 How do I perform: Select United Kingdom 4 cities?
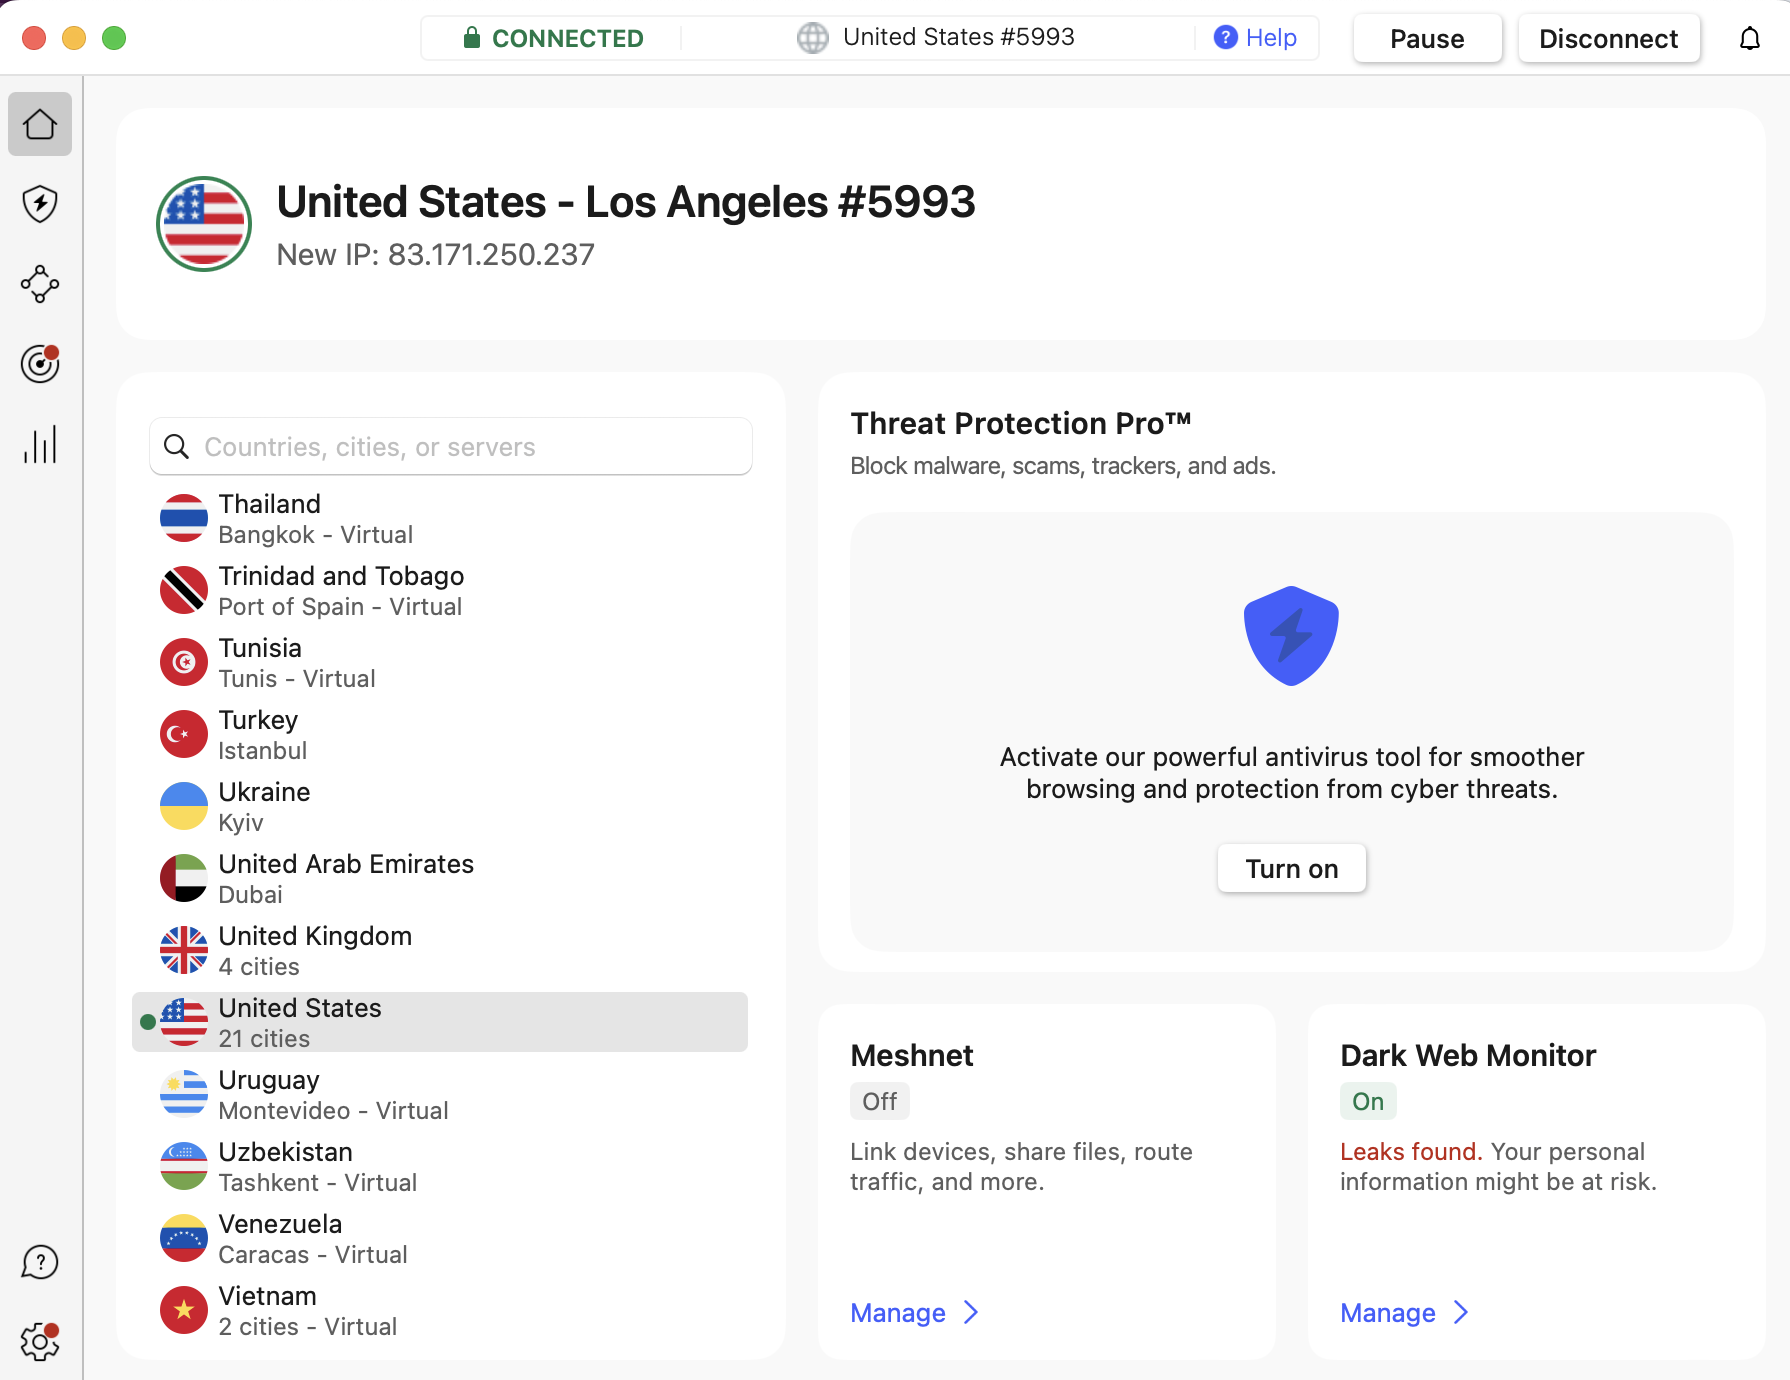coord(440,950)
